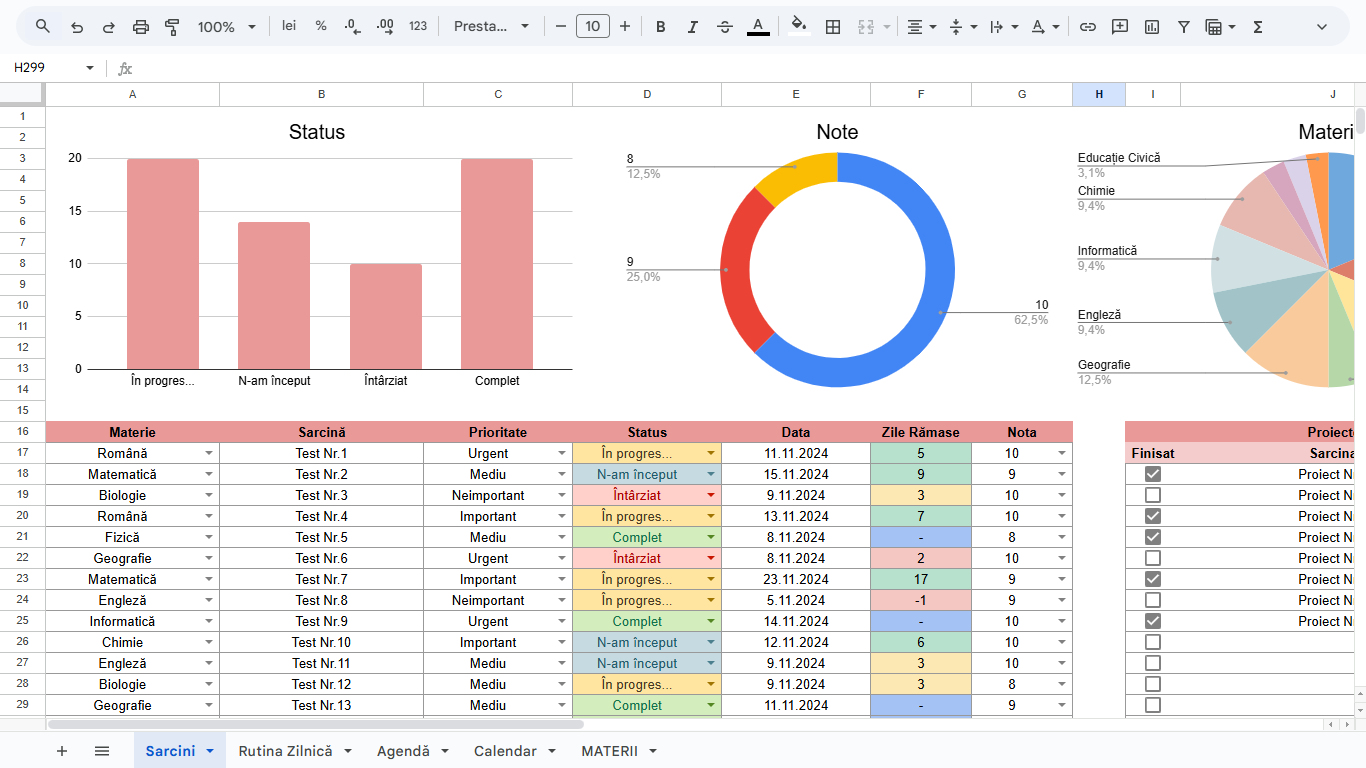Check the Finisat checkbox in row 22
This screenshot has height=768, width=1366.
[x=1153, y=558]
